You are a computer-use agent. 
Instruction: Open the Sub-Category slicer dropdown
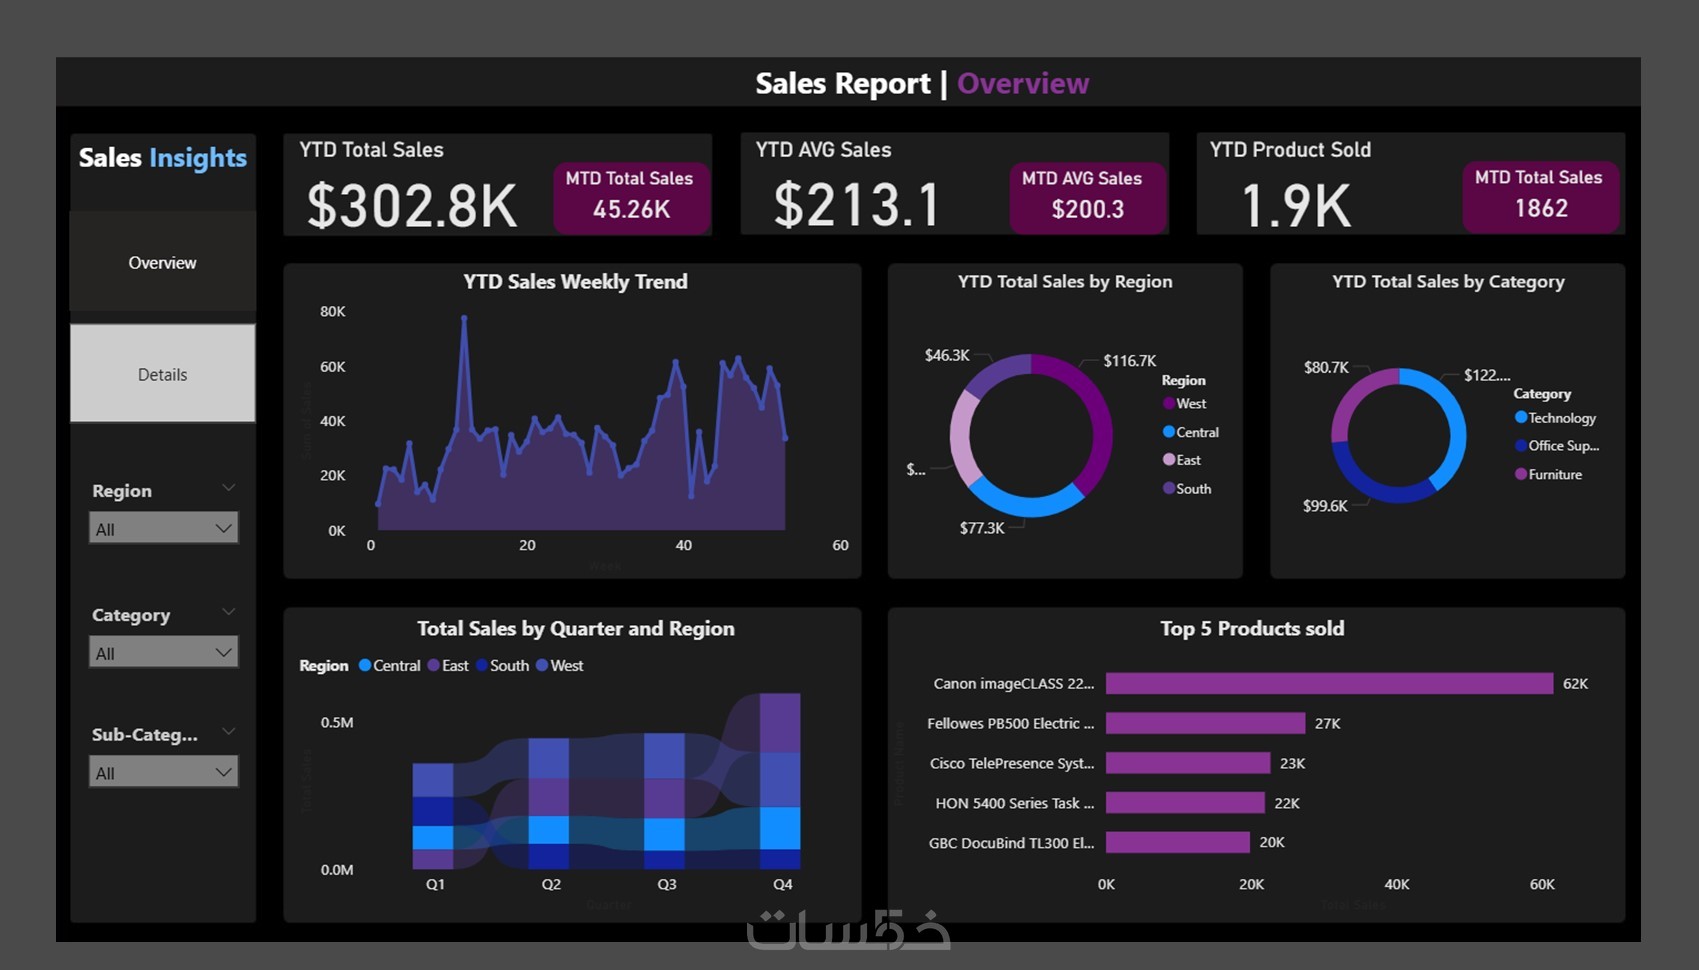click(x=164, y=772)
